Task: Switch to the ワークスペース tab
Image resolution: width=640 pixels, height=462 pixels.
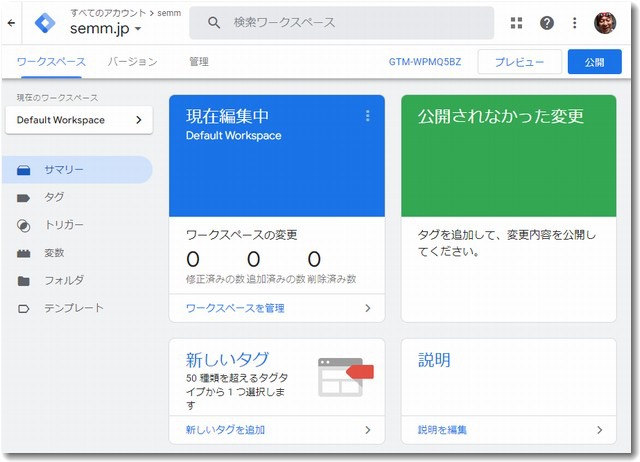Action: (x=51, y=62)
